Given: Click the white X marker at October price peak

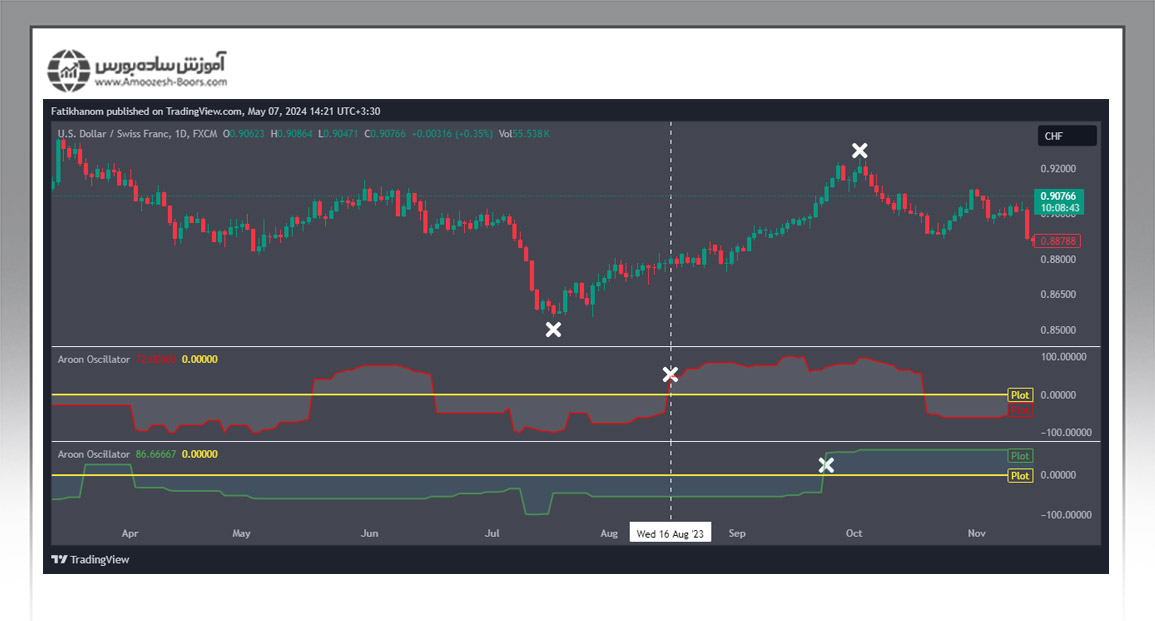Looking at the screenshot, I should click(859, 151).
